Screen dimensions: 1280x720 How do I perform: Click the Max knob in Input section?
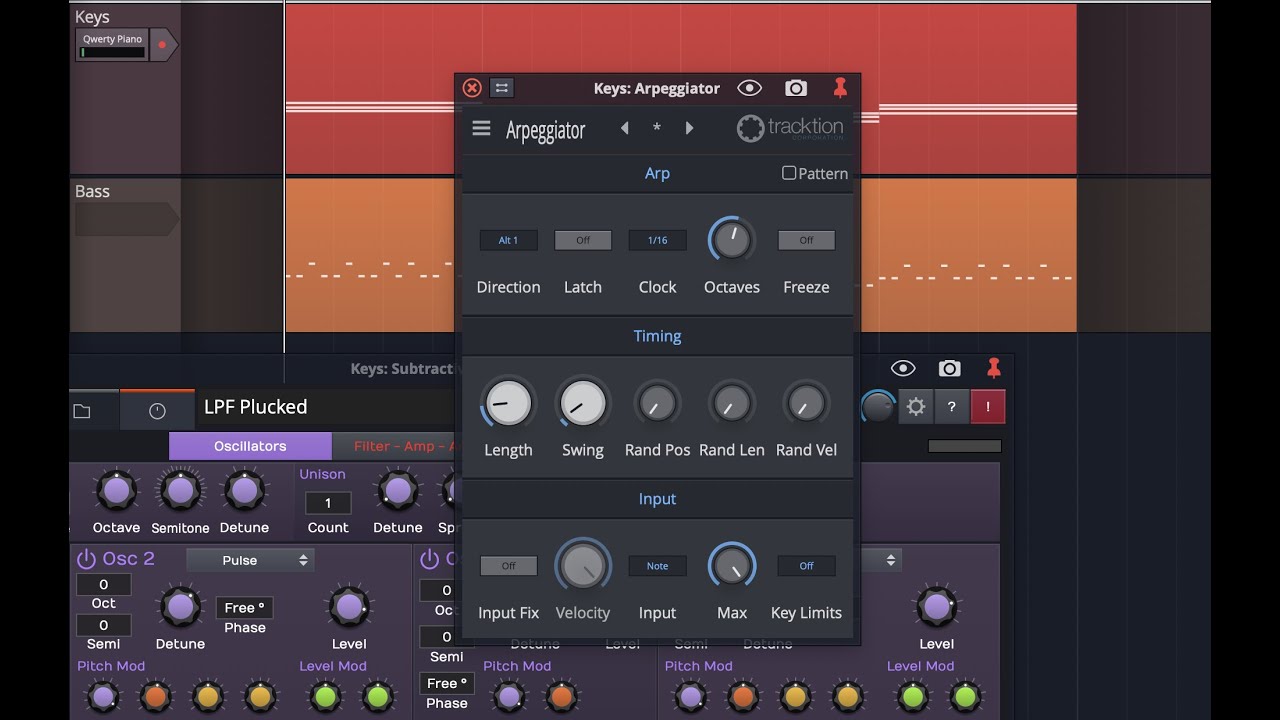pyautogui.click(x=732, y=566)
